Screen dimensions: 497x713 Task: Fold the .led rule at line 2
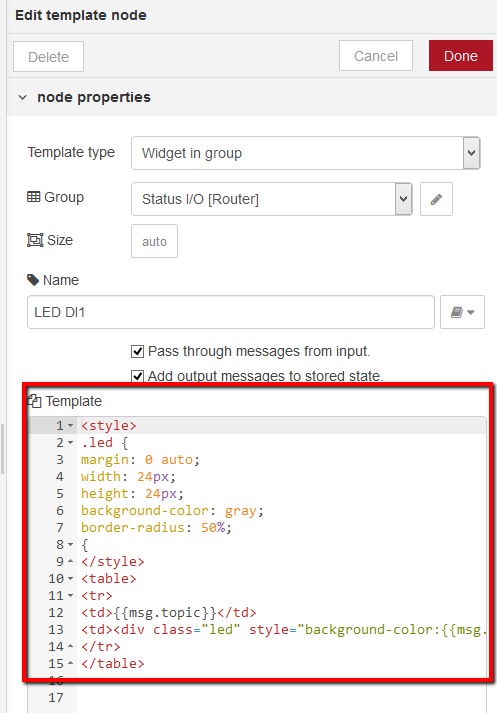[x=70, y=442]
